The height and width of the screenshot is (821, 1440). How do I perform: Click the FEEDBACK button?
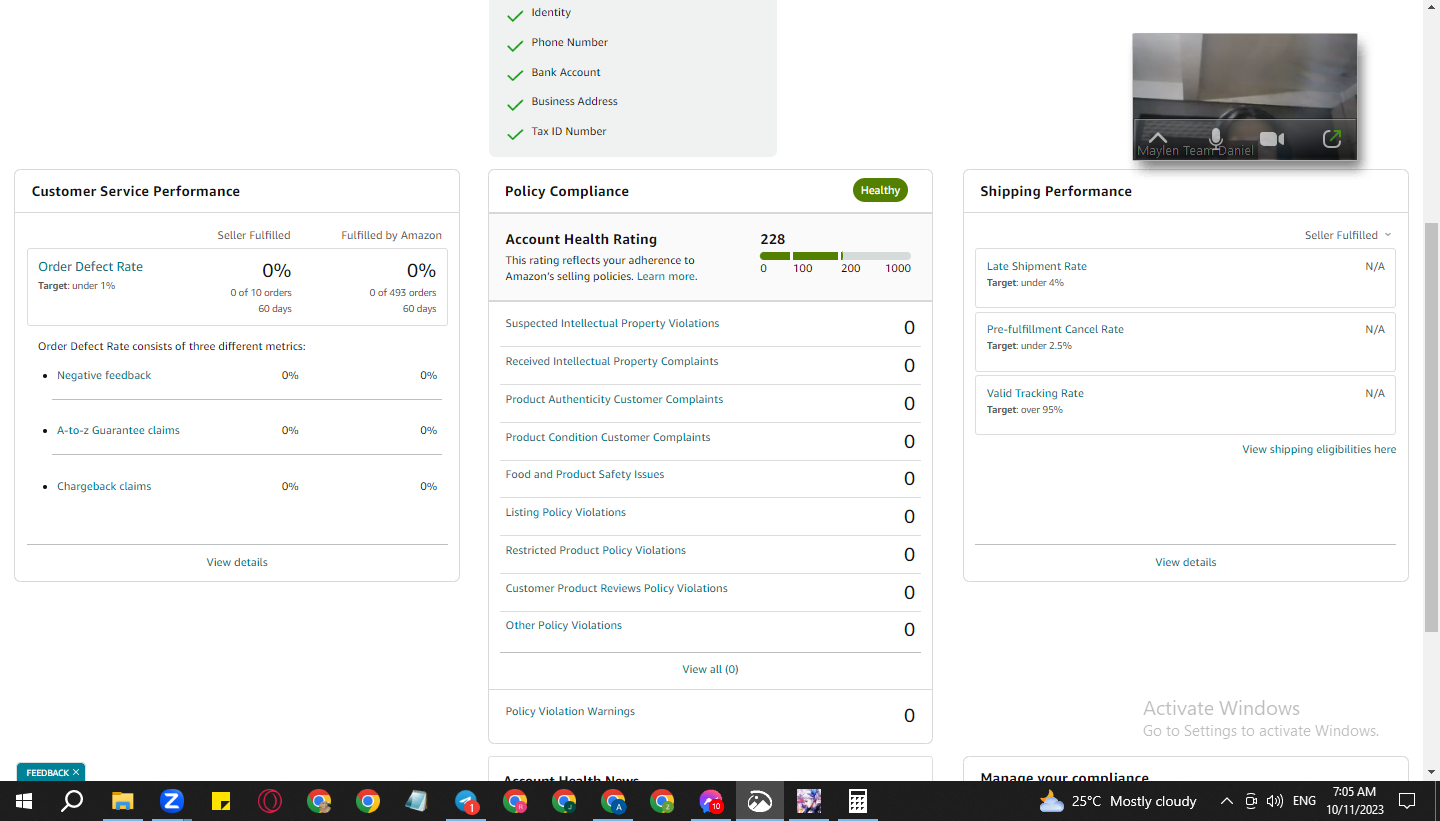tap(47, 773)
